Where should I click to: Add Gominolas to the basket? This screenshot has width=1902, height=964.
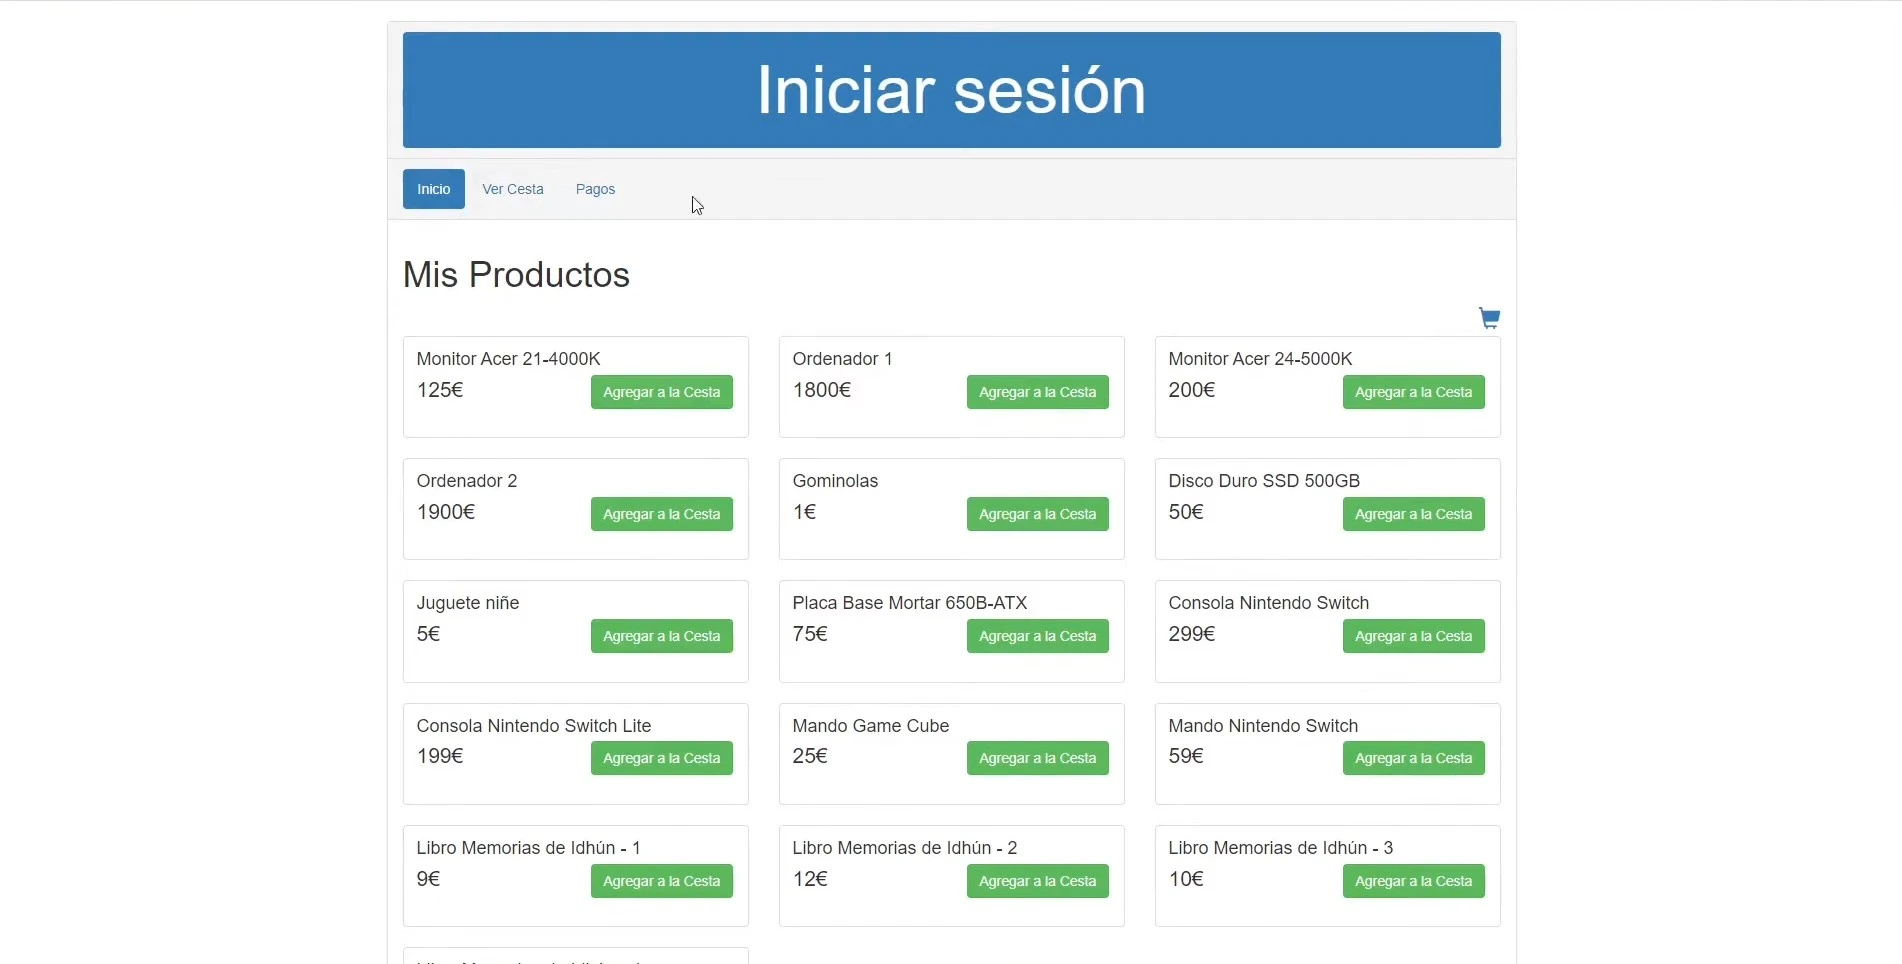[x=1038, y=514]
